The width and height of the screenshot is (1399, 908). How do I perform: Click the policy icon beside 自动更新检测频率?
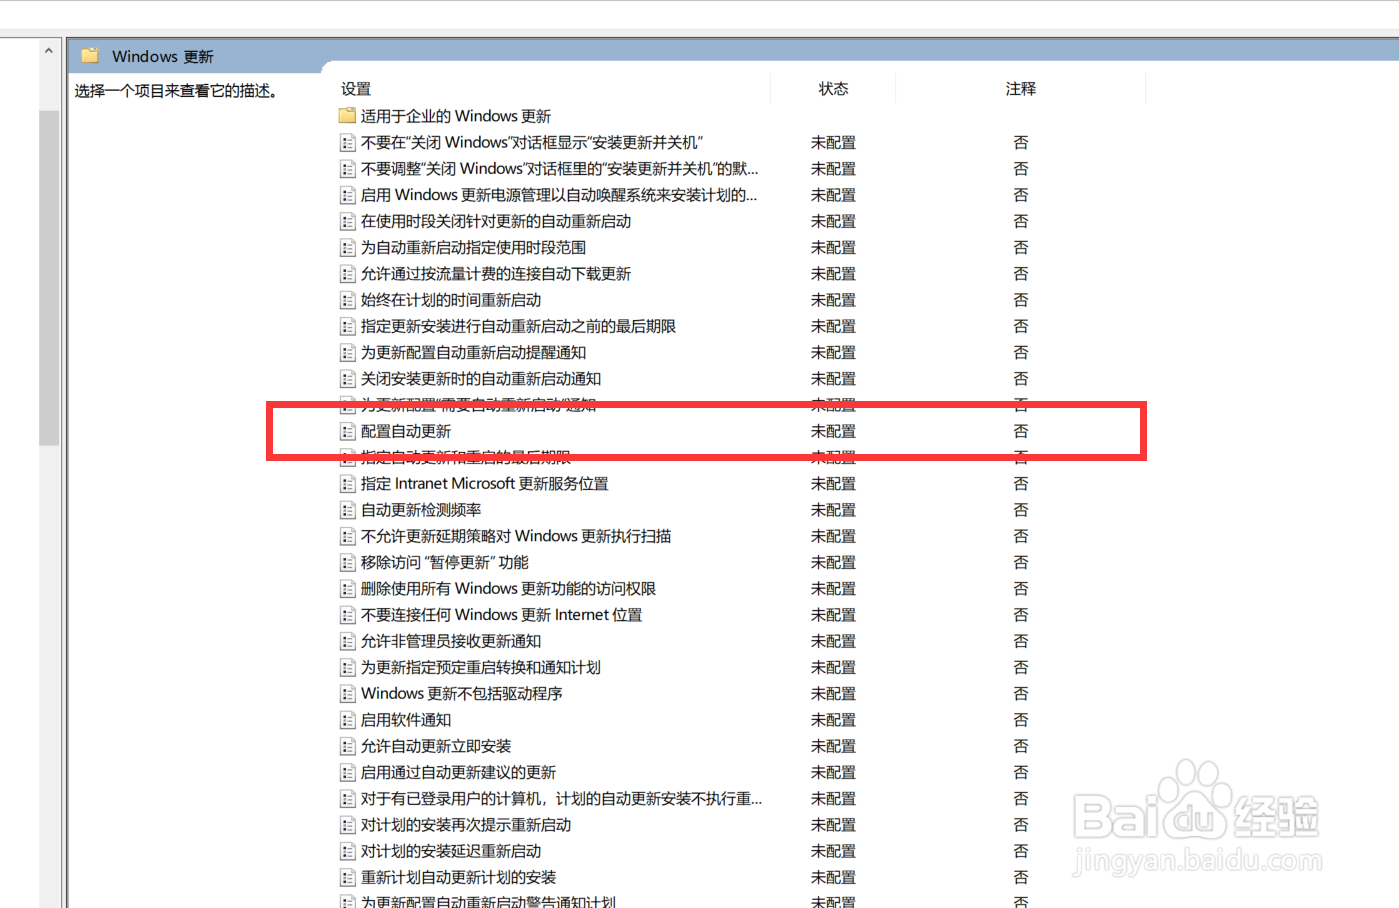[x=346, y=509]
